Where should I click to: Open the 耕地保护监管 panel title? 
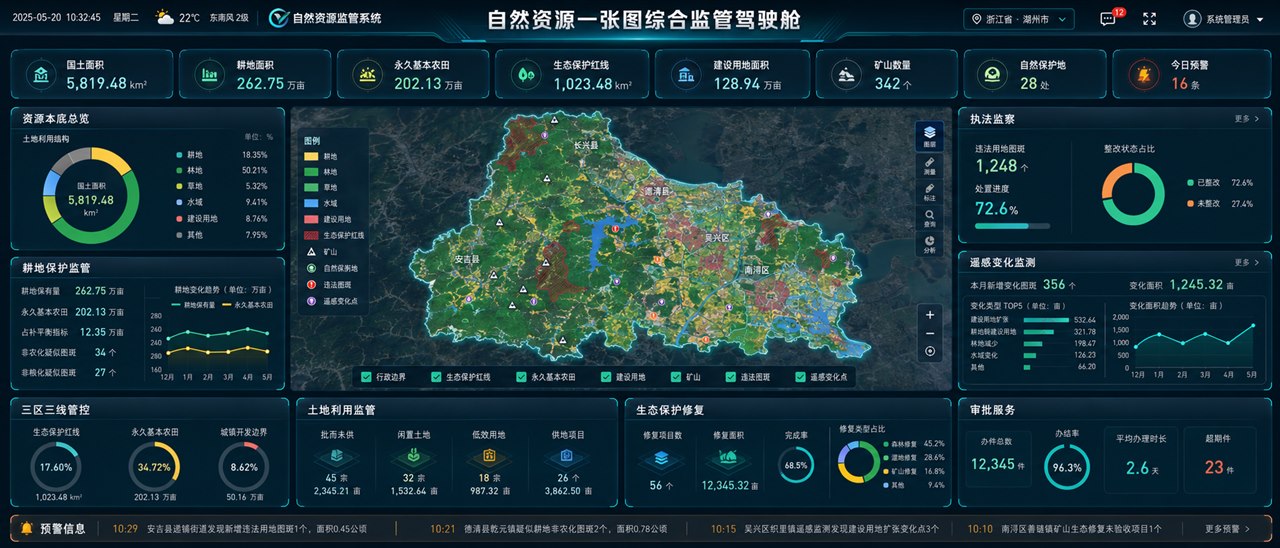coord(55,268)
